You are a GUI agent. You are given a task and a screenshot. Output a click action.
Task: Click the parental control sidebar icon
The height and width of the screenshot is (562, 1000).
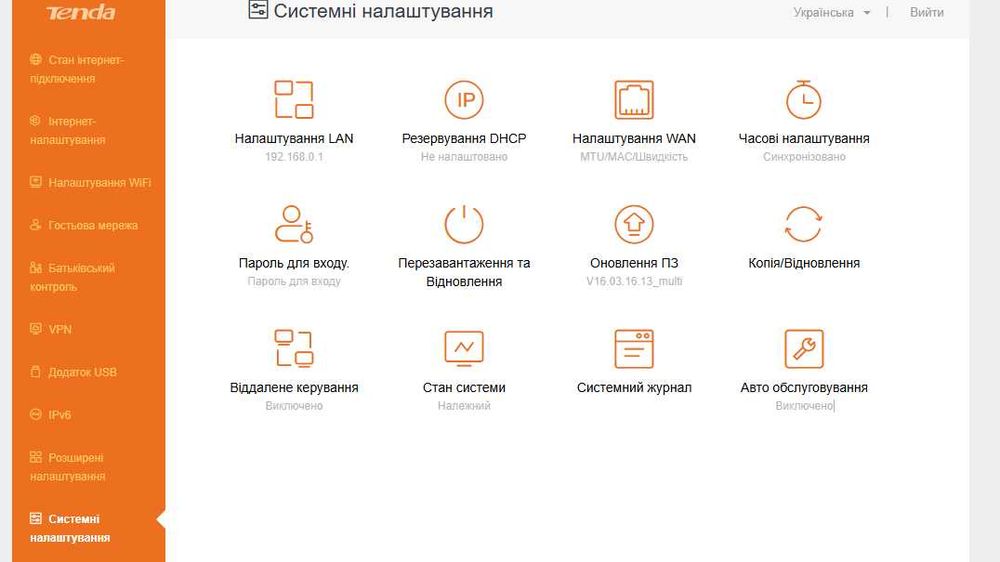36,267
